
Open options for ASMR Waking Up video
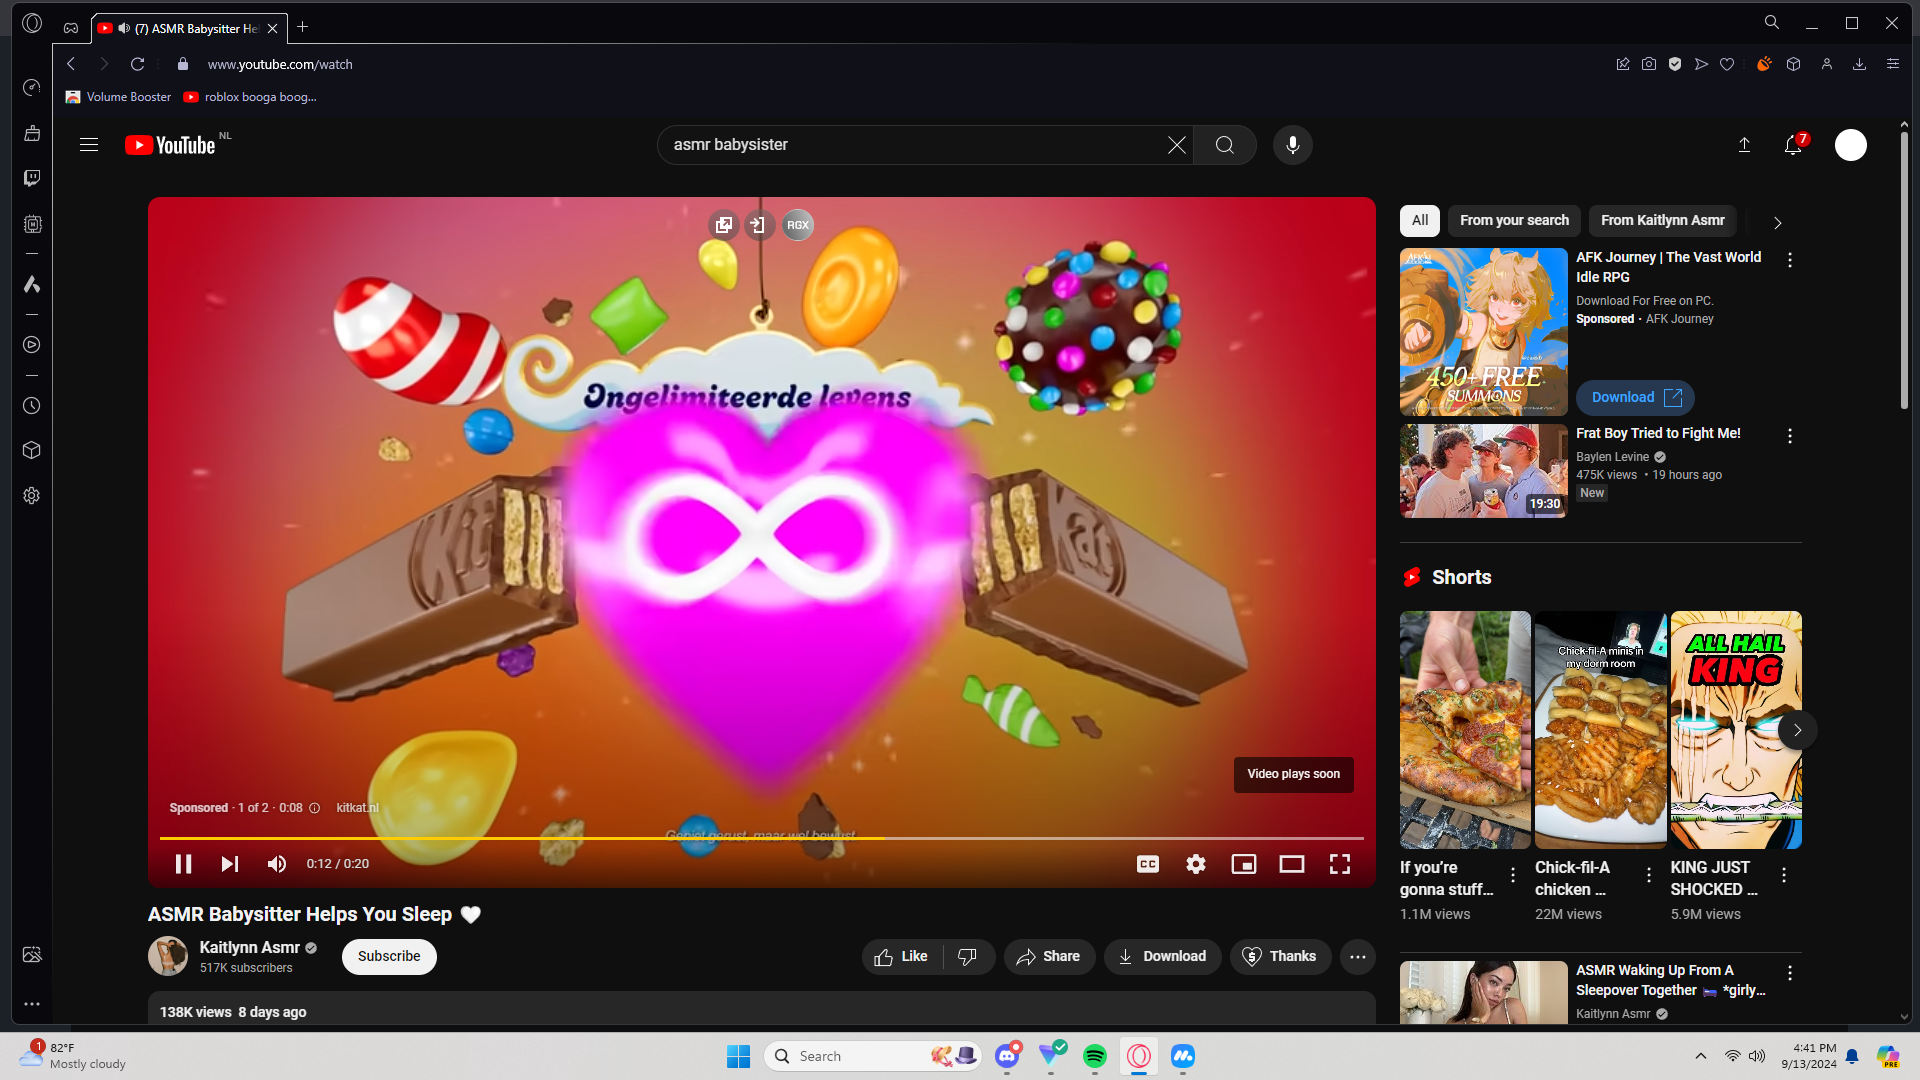pos(1790,973)
